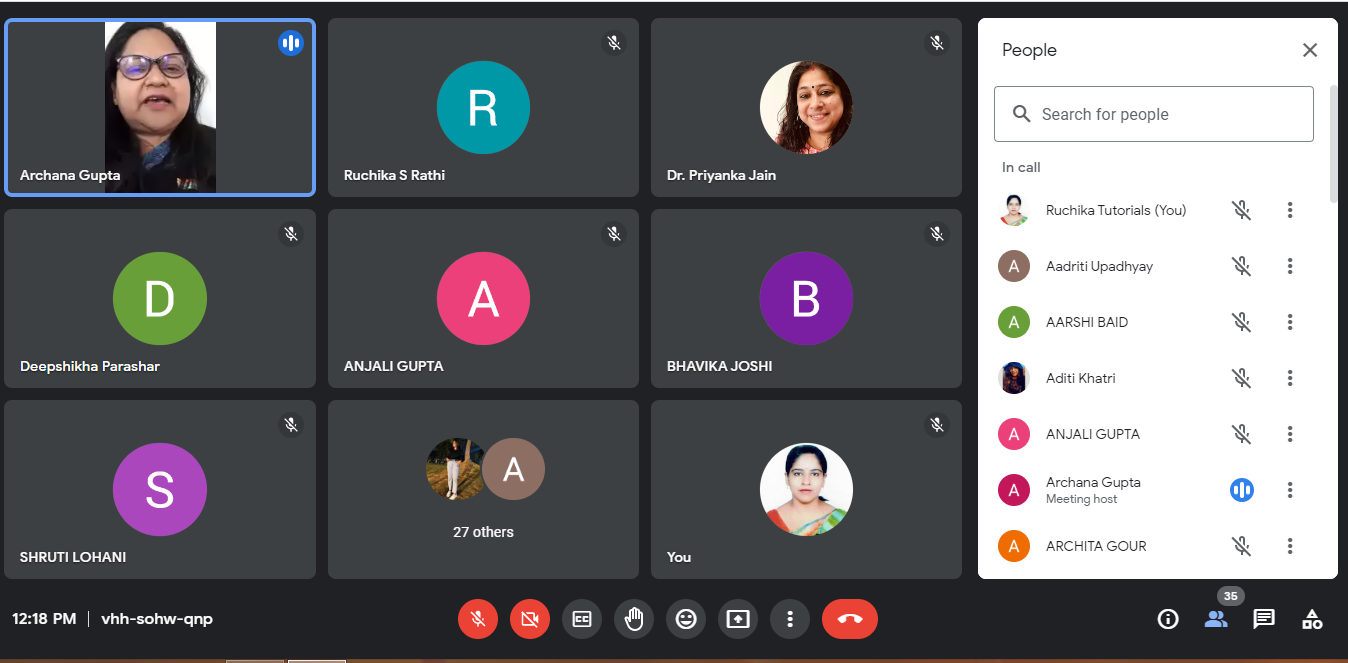Click the people panel scrollbar
The image size is (1348, 663).
[x=1333, y=145]
